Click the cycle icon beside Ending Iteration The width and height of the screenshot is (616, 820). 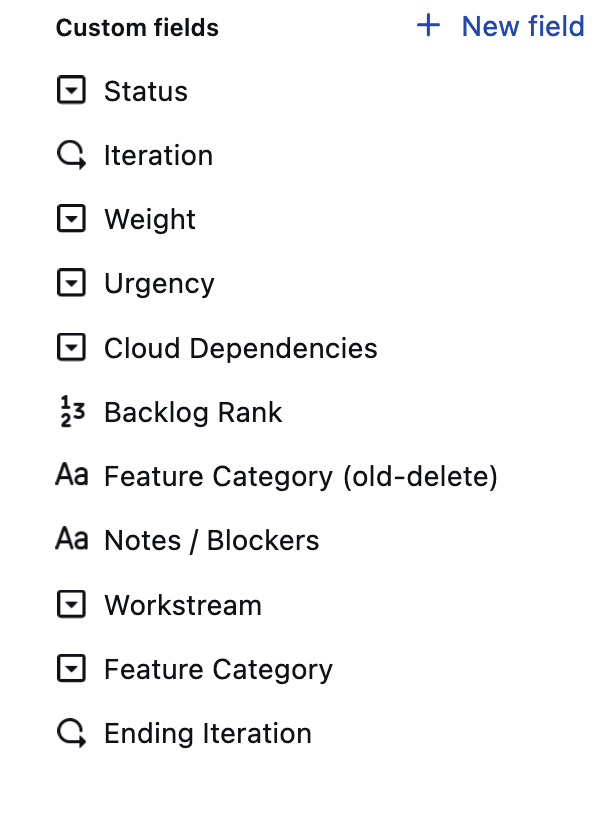(x=71, y=734)
